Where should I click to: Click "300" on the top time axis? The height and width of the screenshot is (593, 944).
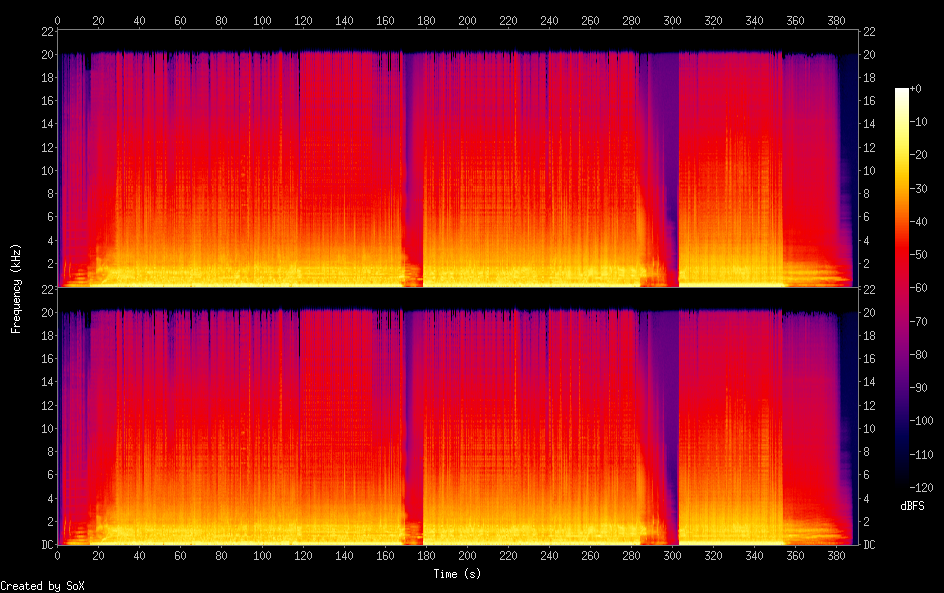(672, 20)
